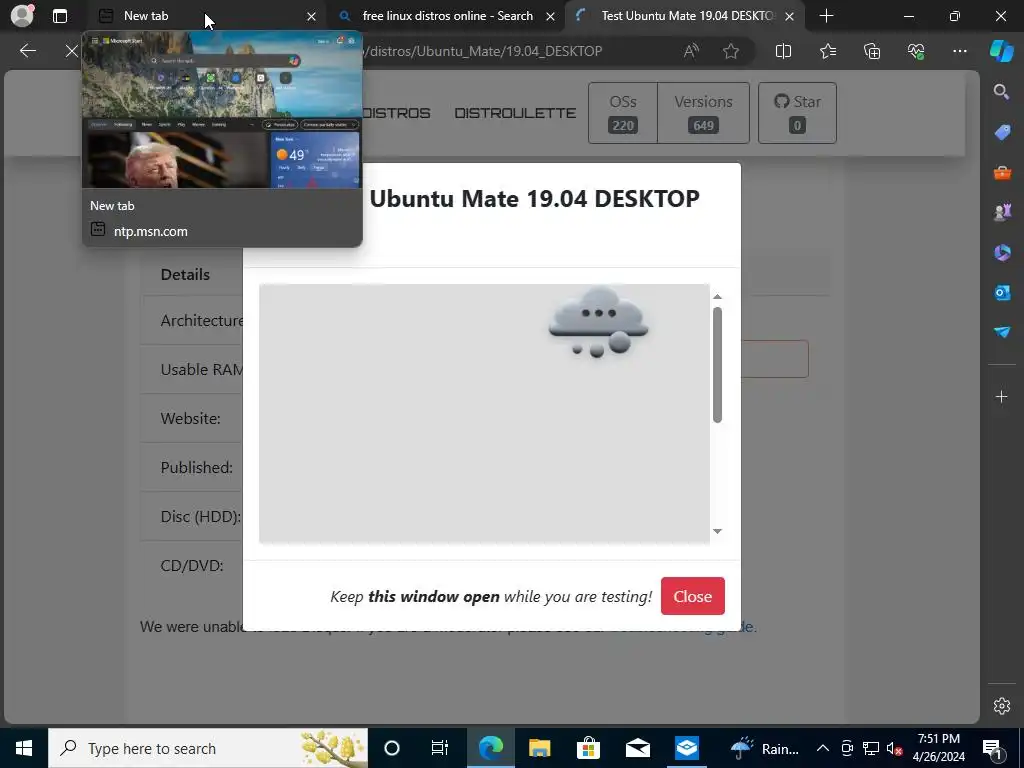This screenshot has height=768, width=1024.
Task: Click the dialog scrollbar thumb
Action: click(717, 365)
